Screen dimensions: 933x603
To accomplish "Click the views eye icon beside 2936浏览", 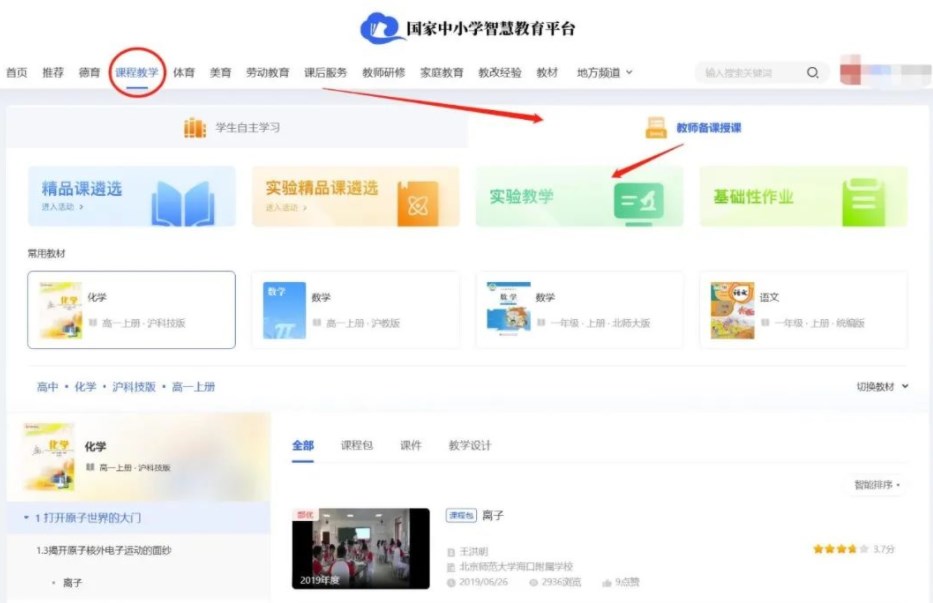I will tap(534, 582).
